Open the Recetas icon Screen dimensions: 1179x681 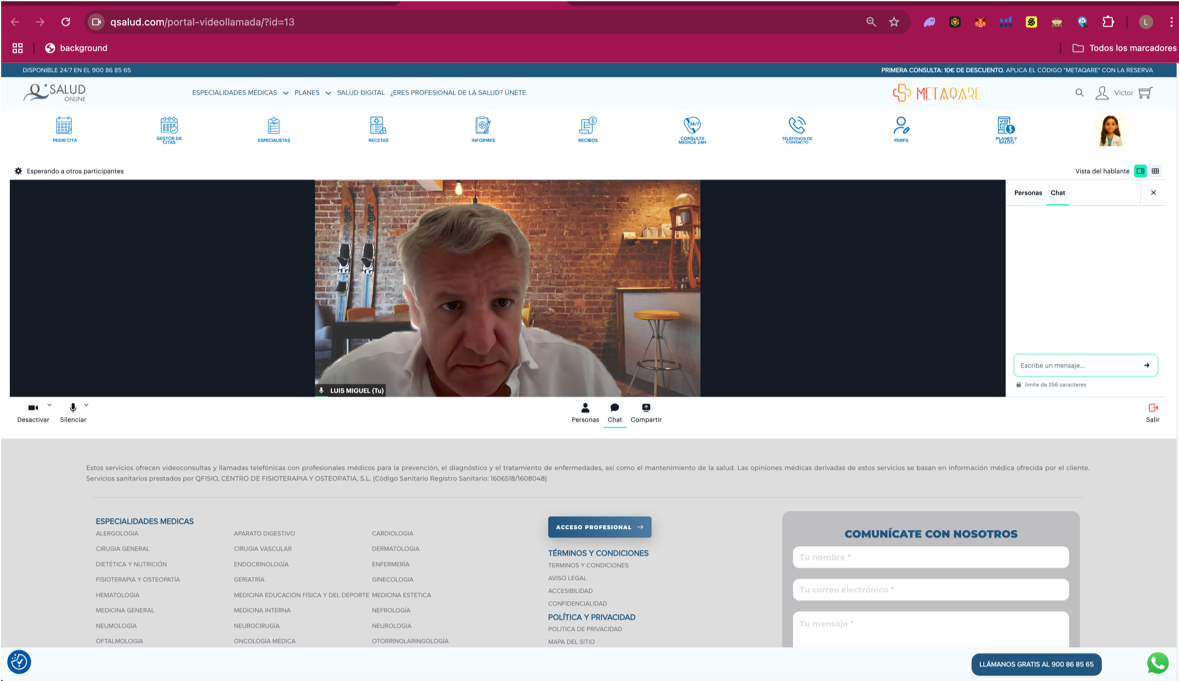click(x=378, y=129)
